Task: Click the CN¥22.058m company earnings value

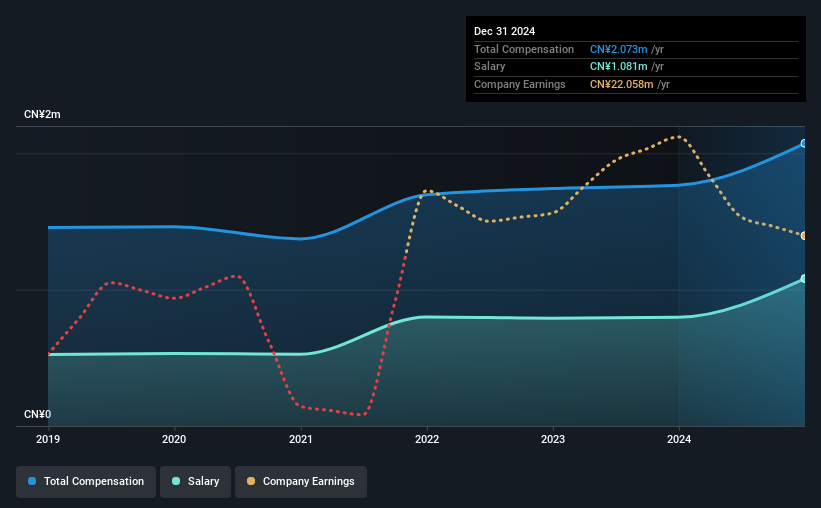Action: [x=622, y=84]
